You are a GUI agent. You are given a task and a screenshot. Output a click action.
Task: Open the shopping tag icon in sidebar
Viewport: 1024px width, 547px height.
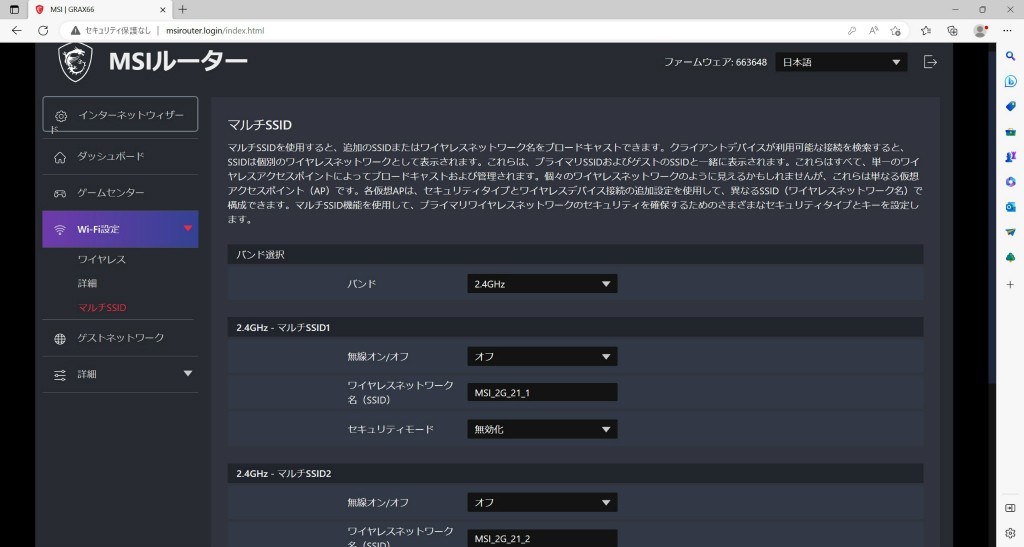tap(1010, 106)
